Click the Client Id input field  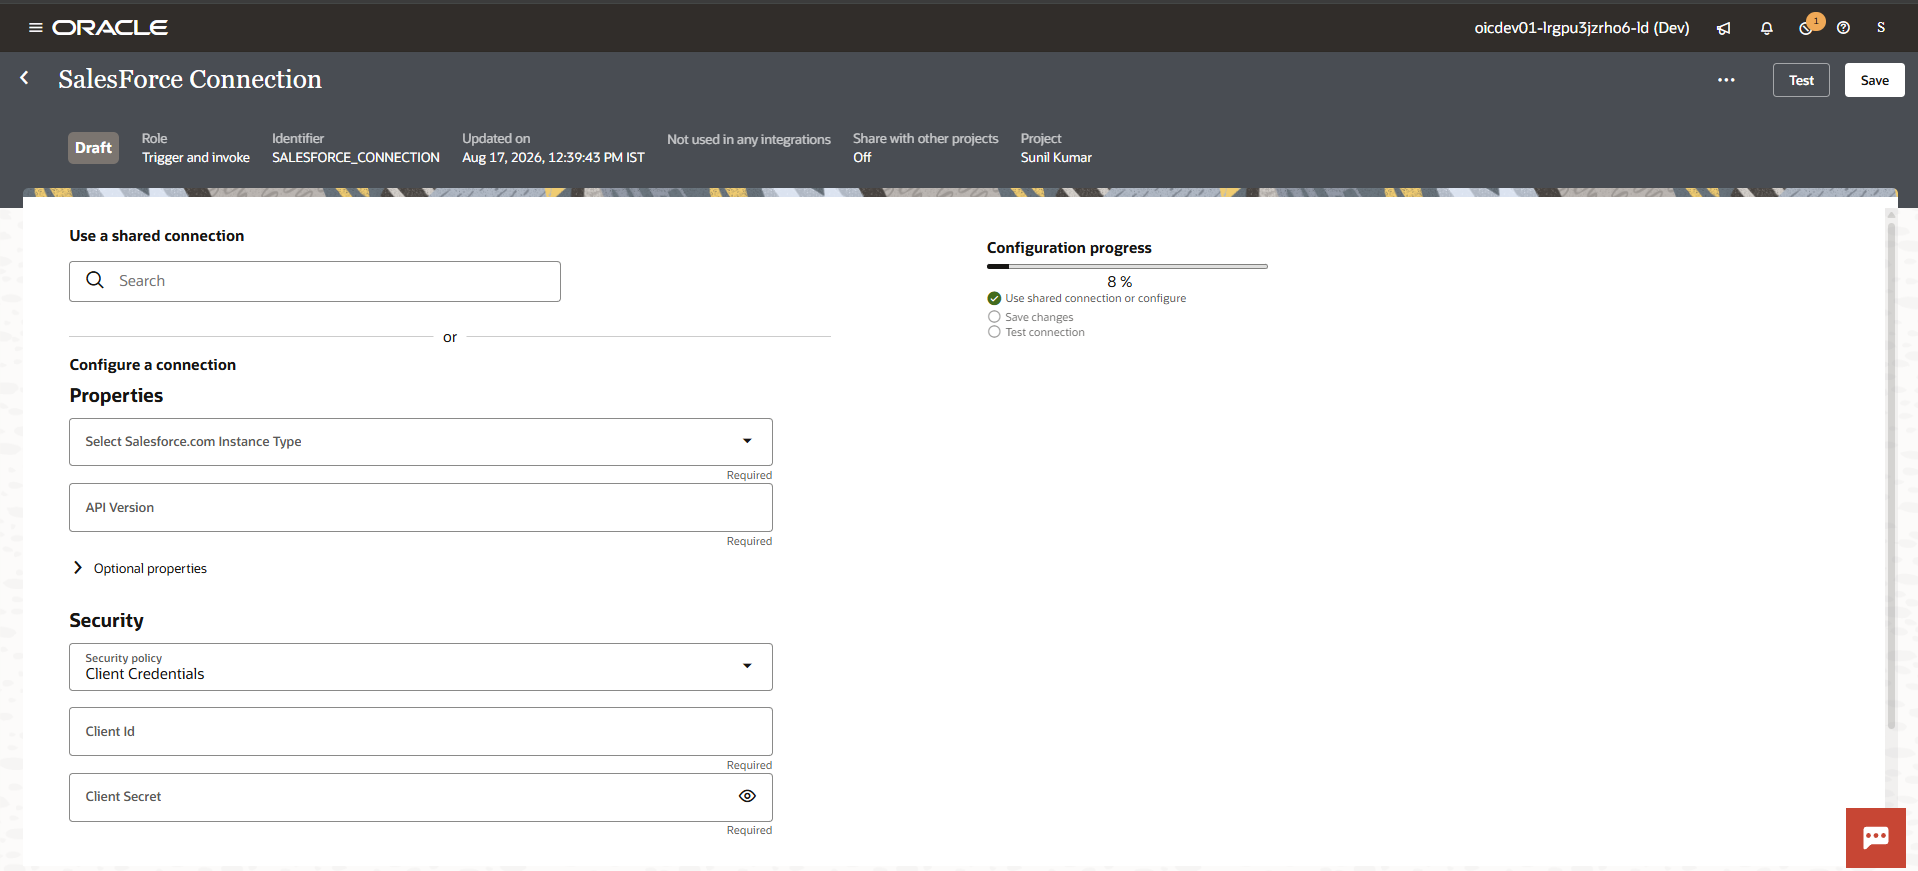pos(421,732)
